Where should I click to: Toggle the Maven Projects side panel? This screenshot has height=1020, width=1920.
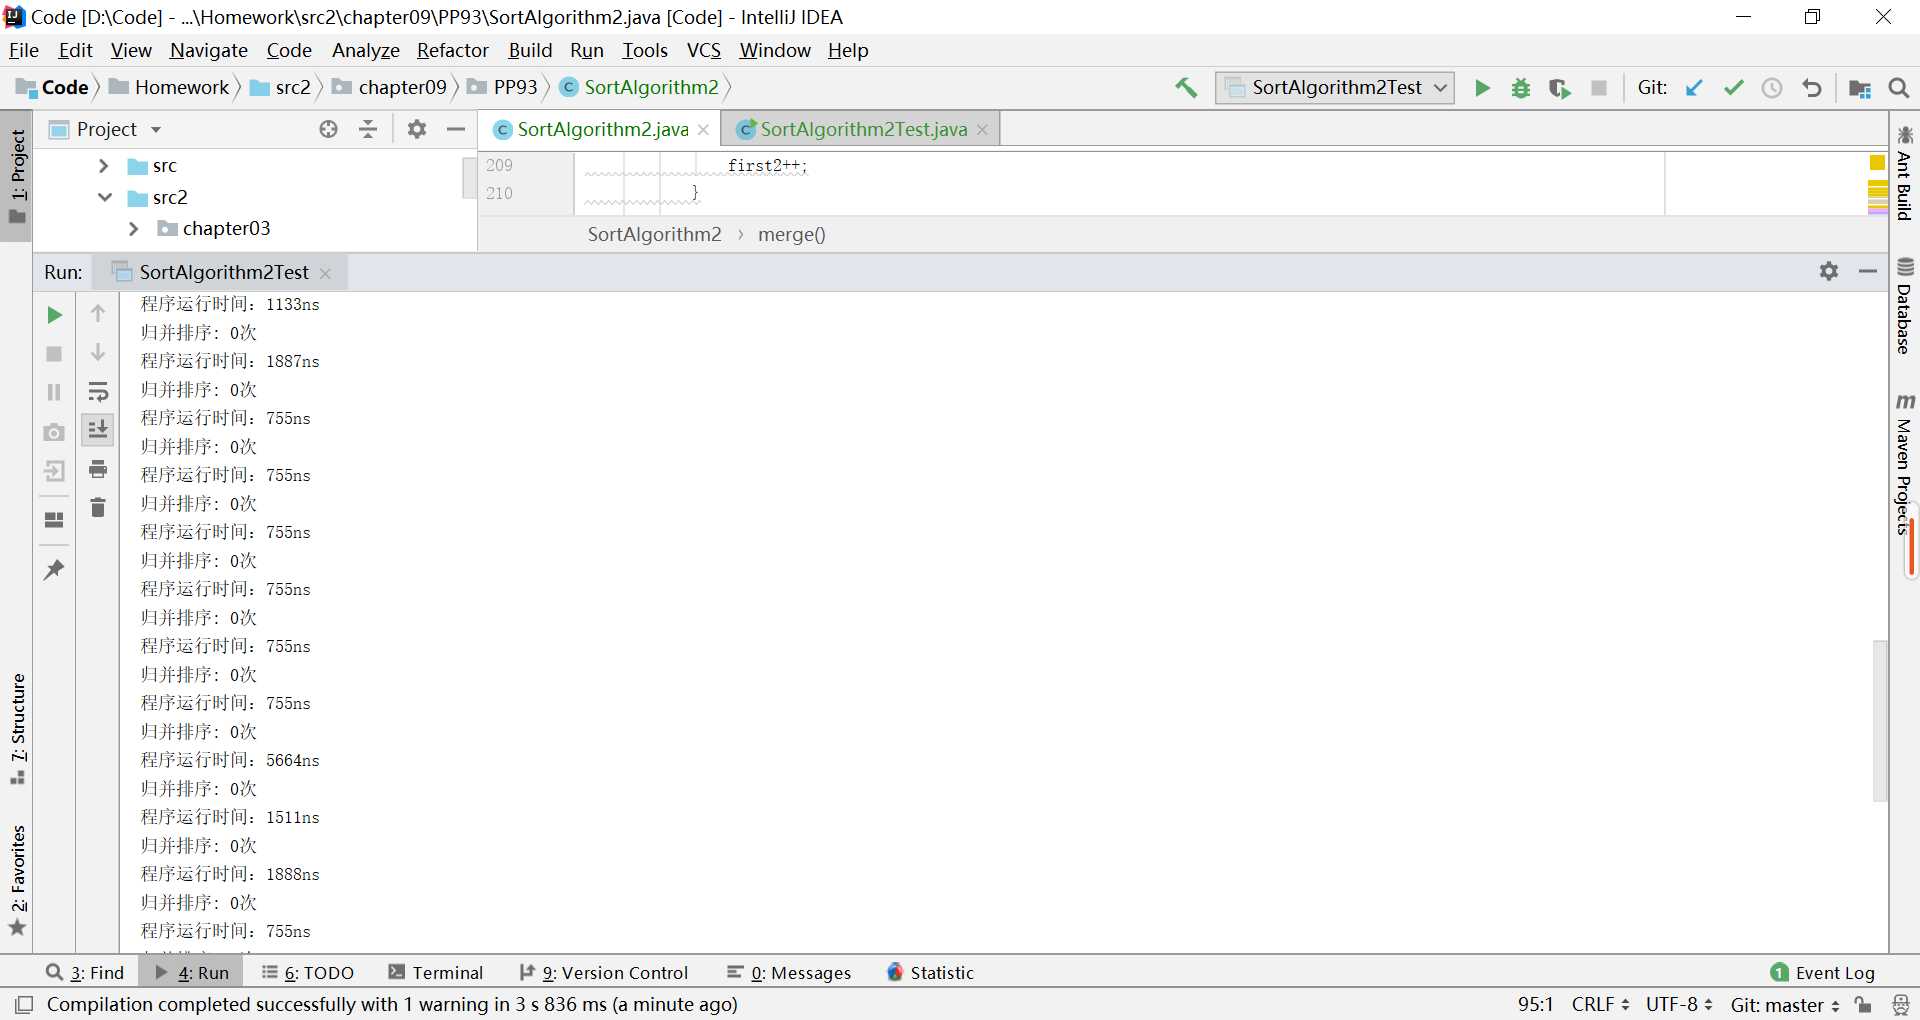(x=1905, y=464)
